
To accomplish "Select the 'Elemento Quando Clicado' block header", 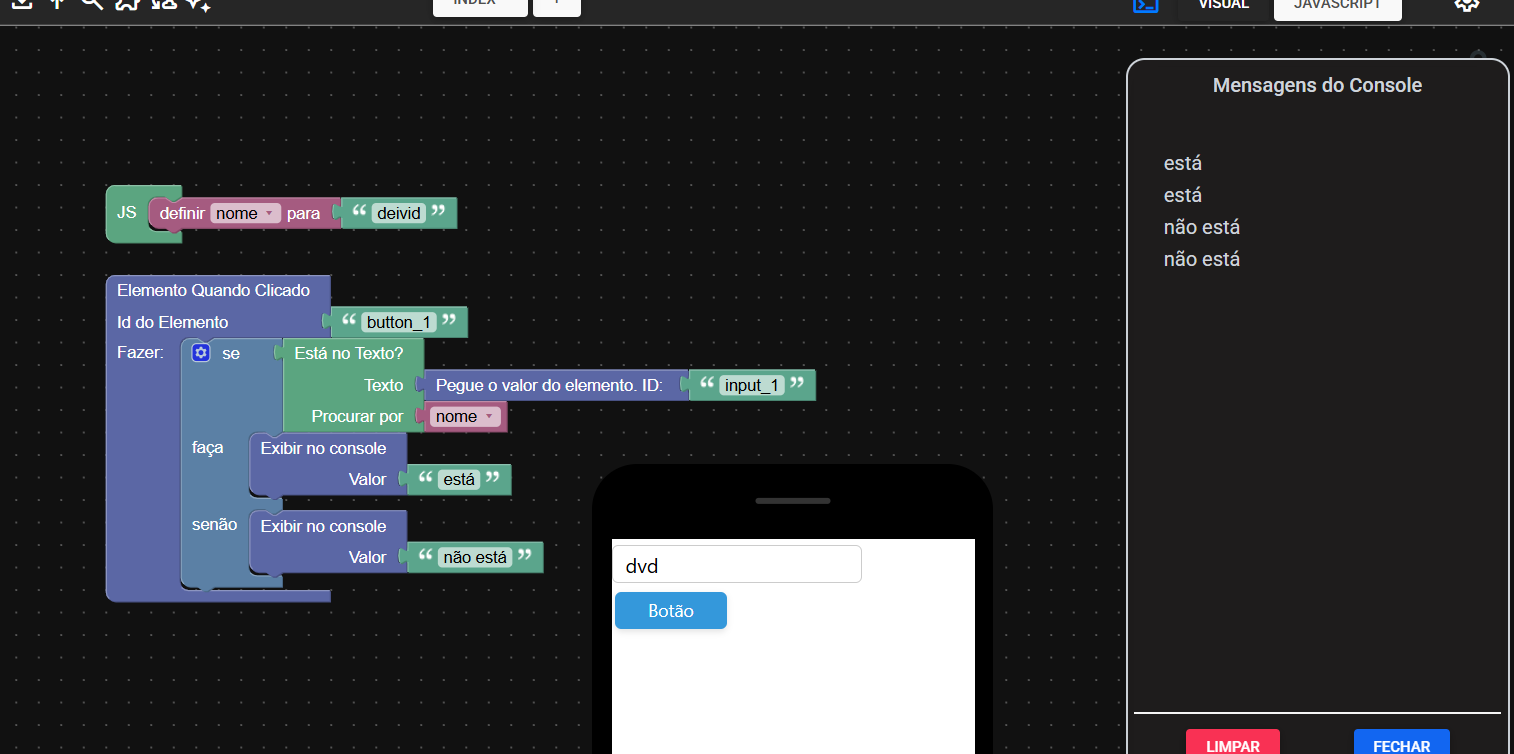I will pyautogui.click(x=213, y=291).
